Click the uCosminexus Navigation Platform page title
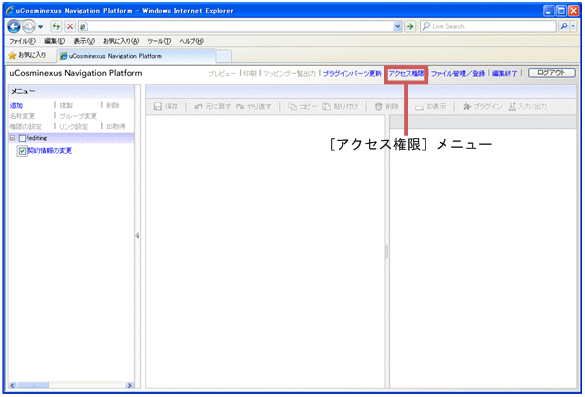The width and height of the screenshot is (585, 397). tap(76, 73)
